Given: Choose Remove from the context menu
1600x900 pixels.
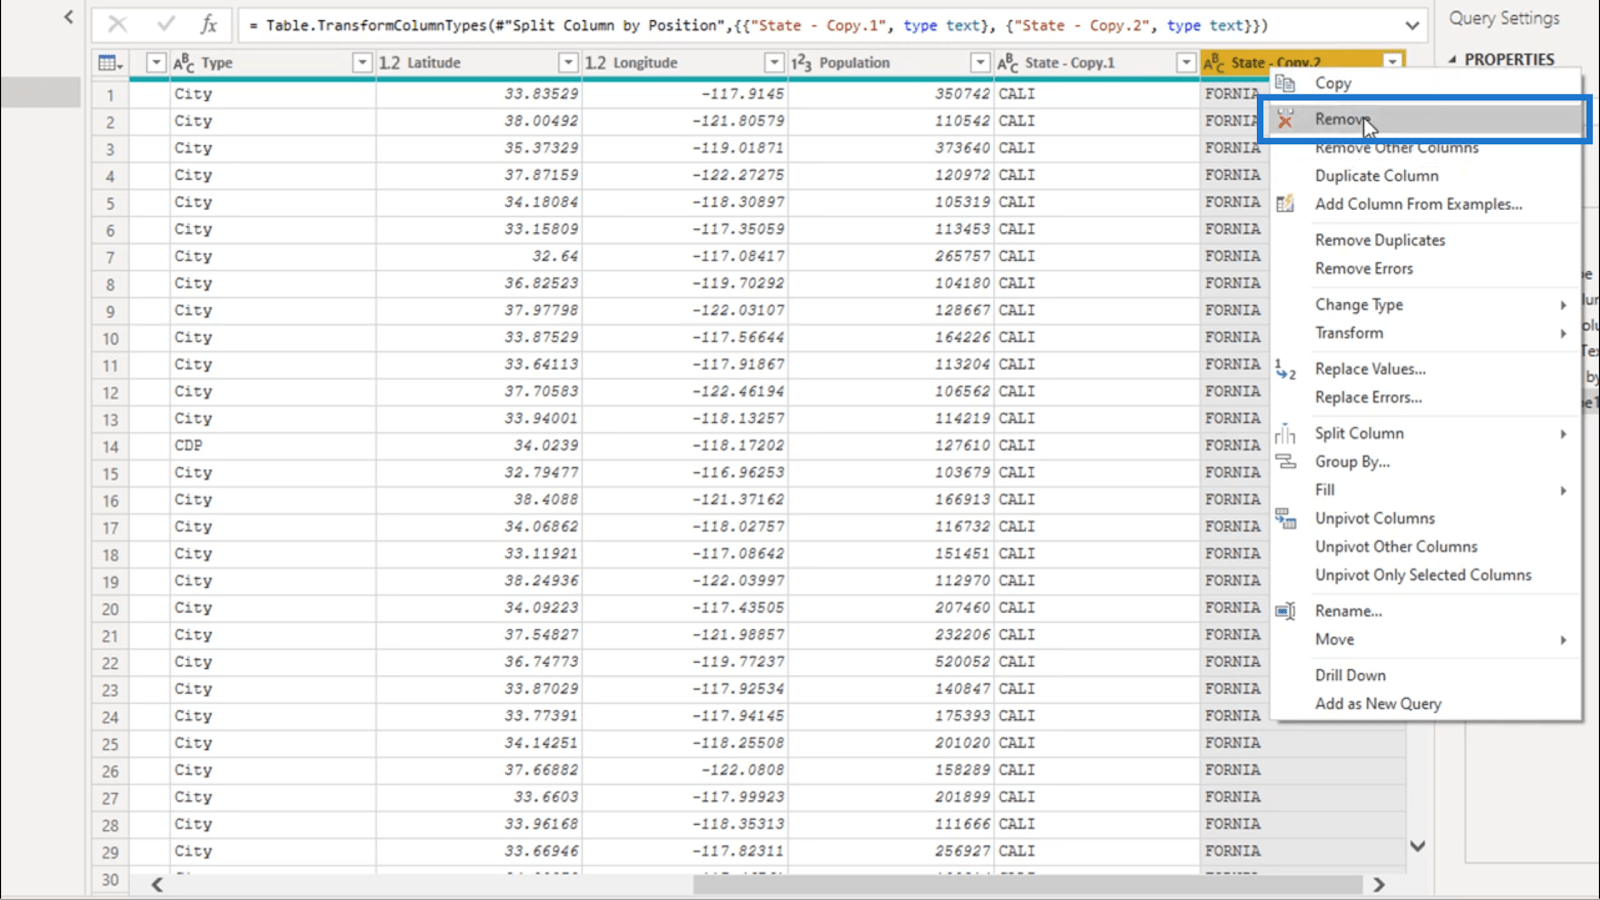Looking at the screenshot, I should click(x=1426, y=120).
